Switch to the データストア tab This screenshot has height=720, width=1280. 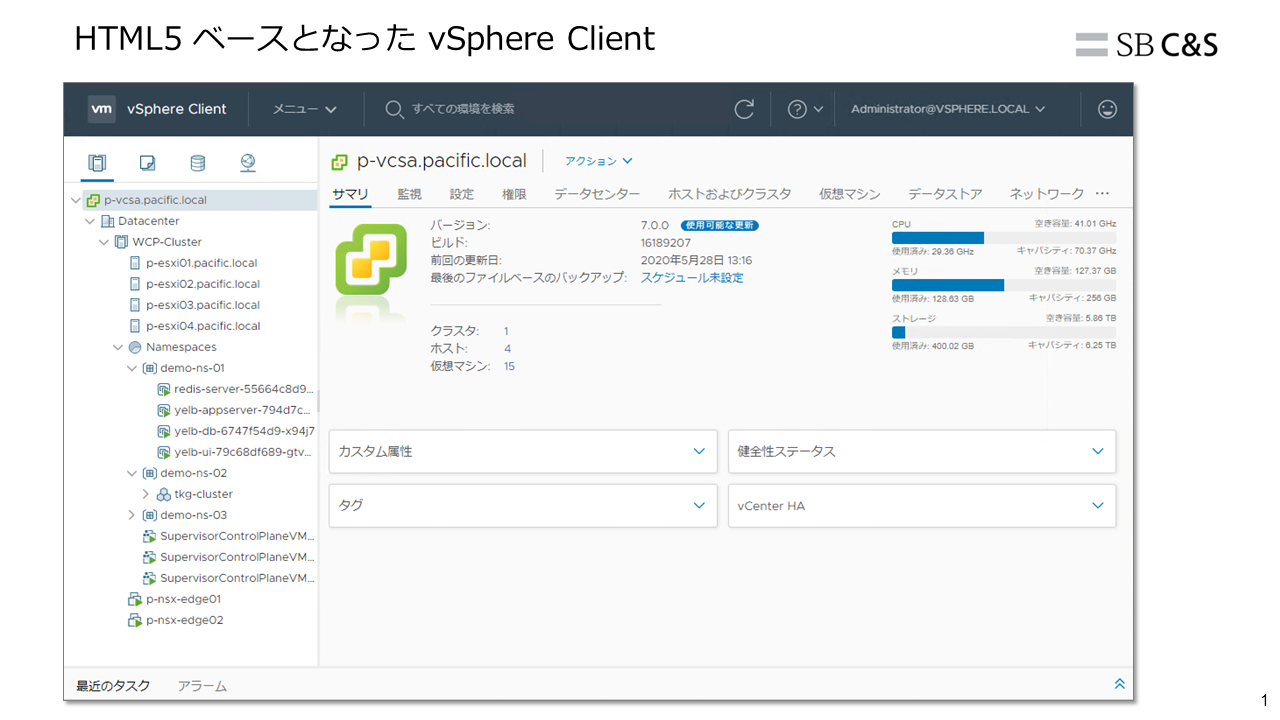point(945,194)
